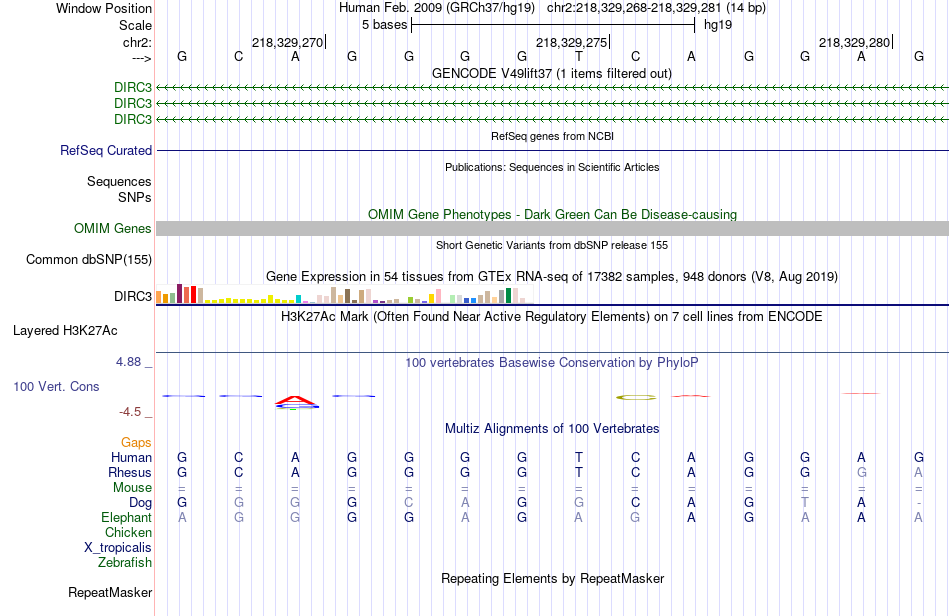Click the chr2:218,329,268-218,329,281 (14 bp) position text
Viewport: 950px width, 616px height.
(x=656, y=8)
